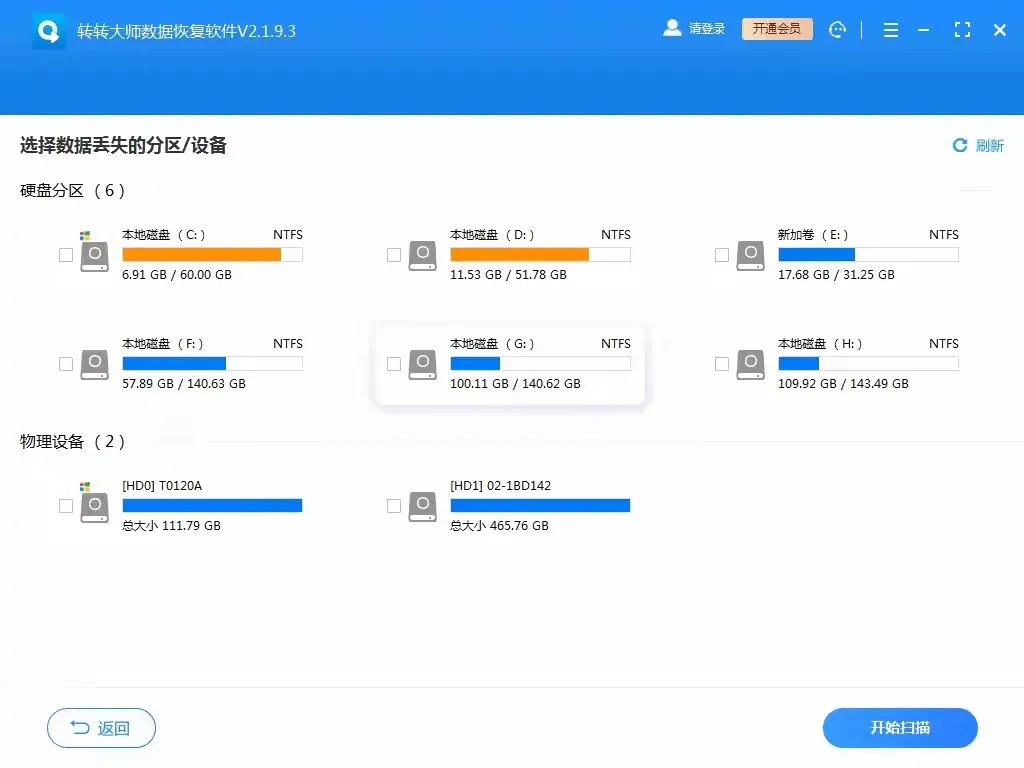Click the C: drive disk icon
Screen dimensions: 1024x768
(x=94, y=253)
